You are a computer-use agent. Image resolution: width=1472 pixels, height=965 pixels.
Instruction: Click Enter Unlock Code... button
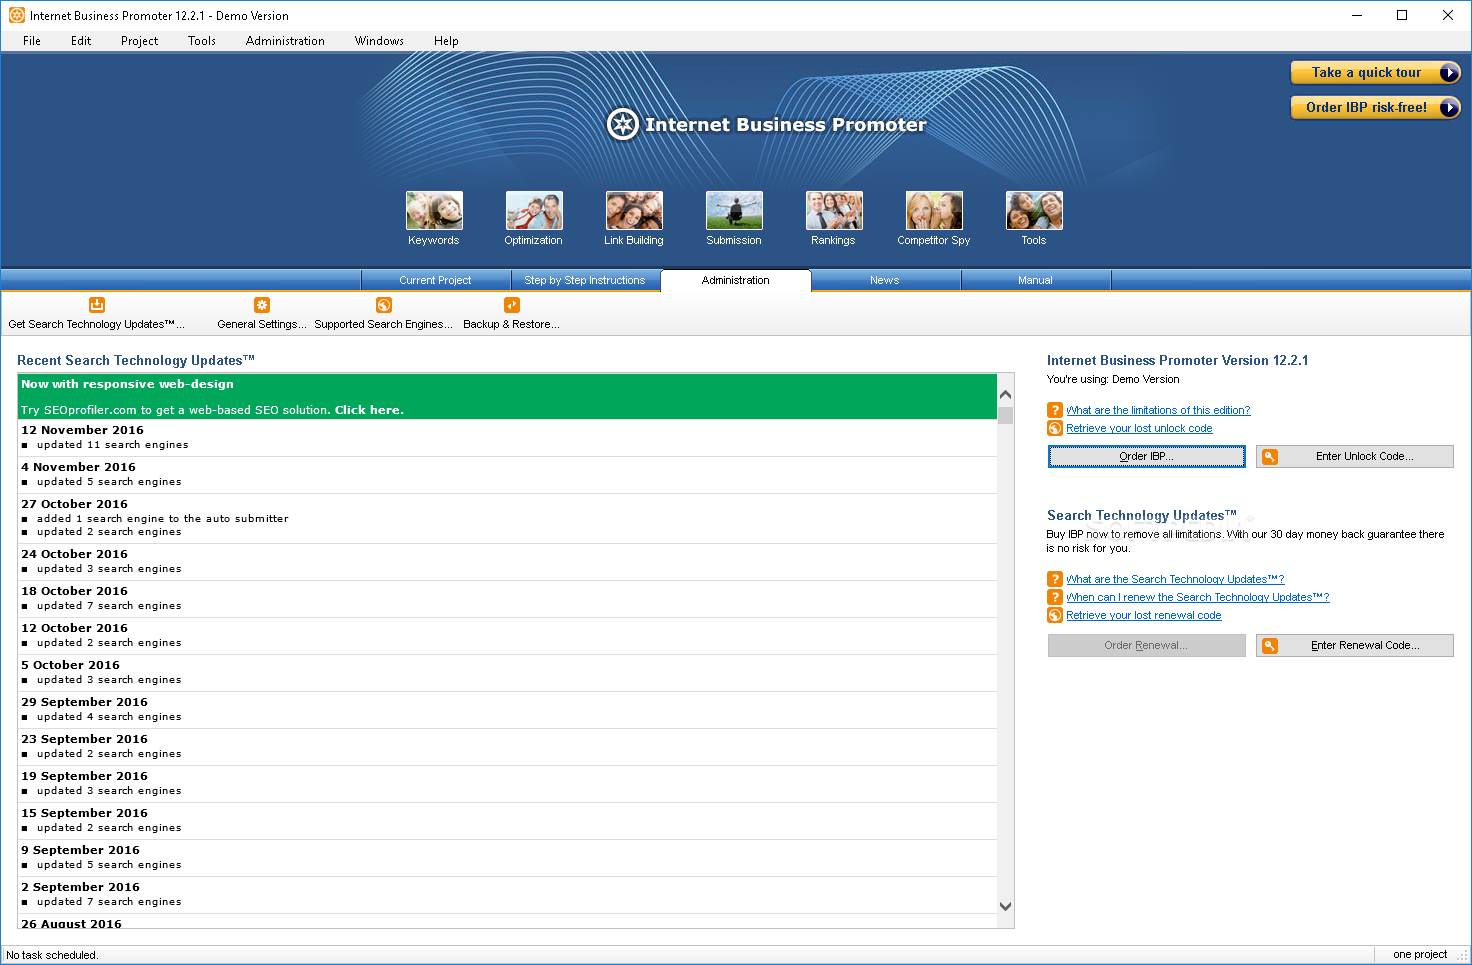coord(1355,457)
